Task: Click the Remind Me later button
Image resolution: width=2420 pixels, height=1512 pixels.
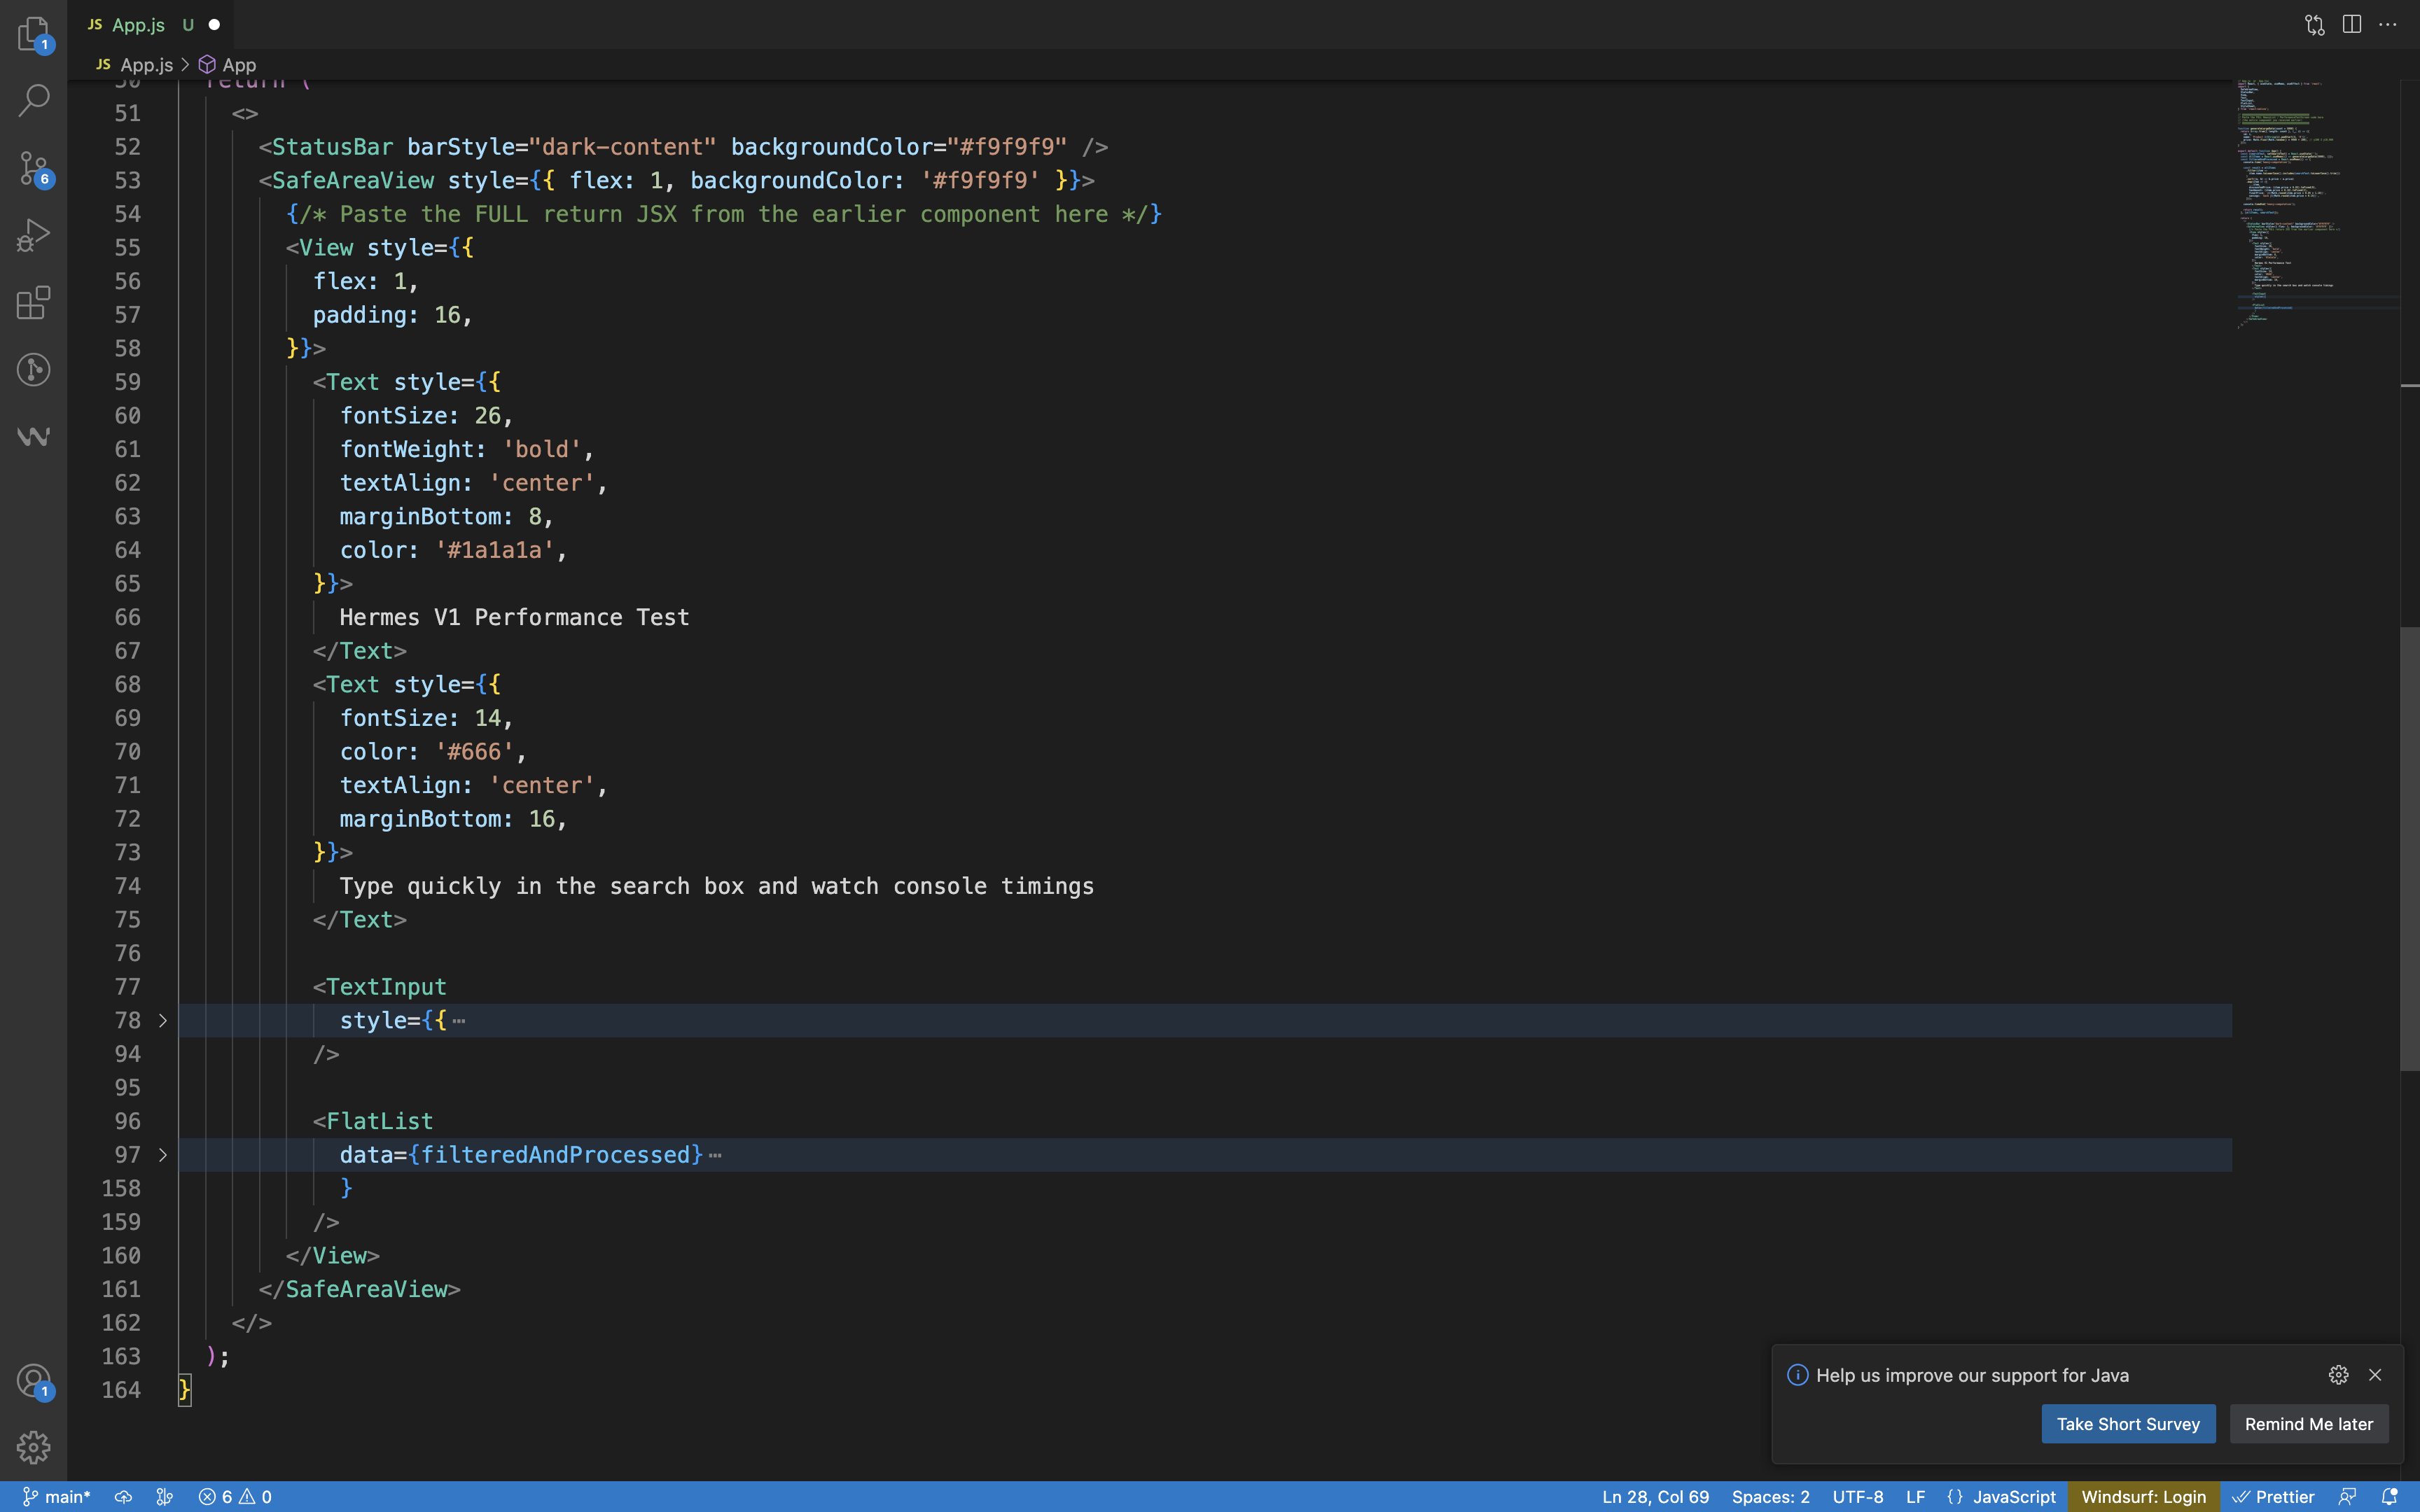Action: 2308,1424
